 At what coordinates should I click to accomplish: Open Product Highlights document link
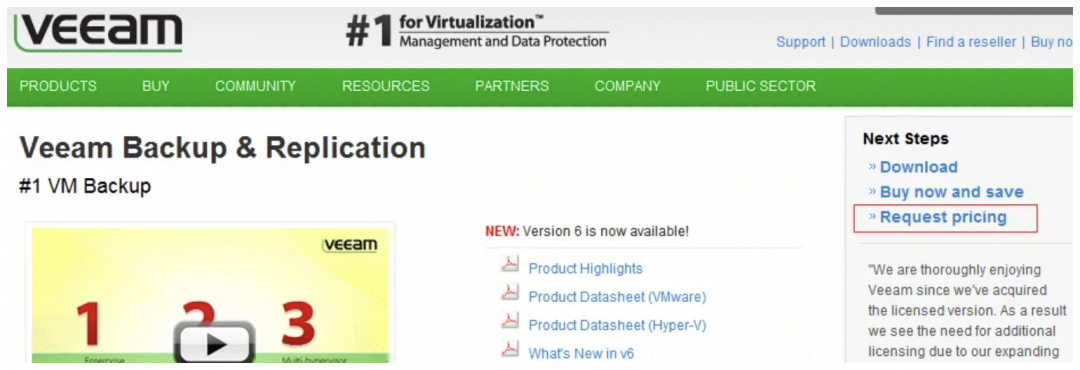click(585, 269)
